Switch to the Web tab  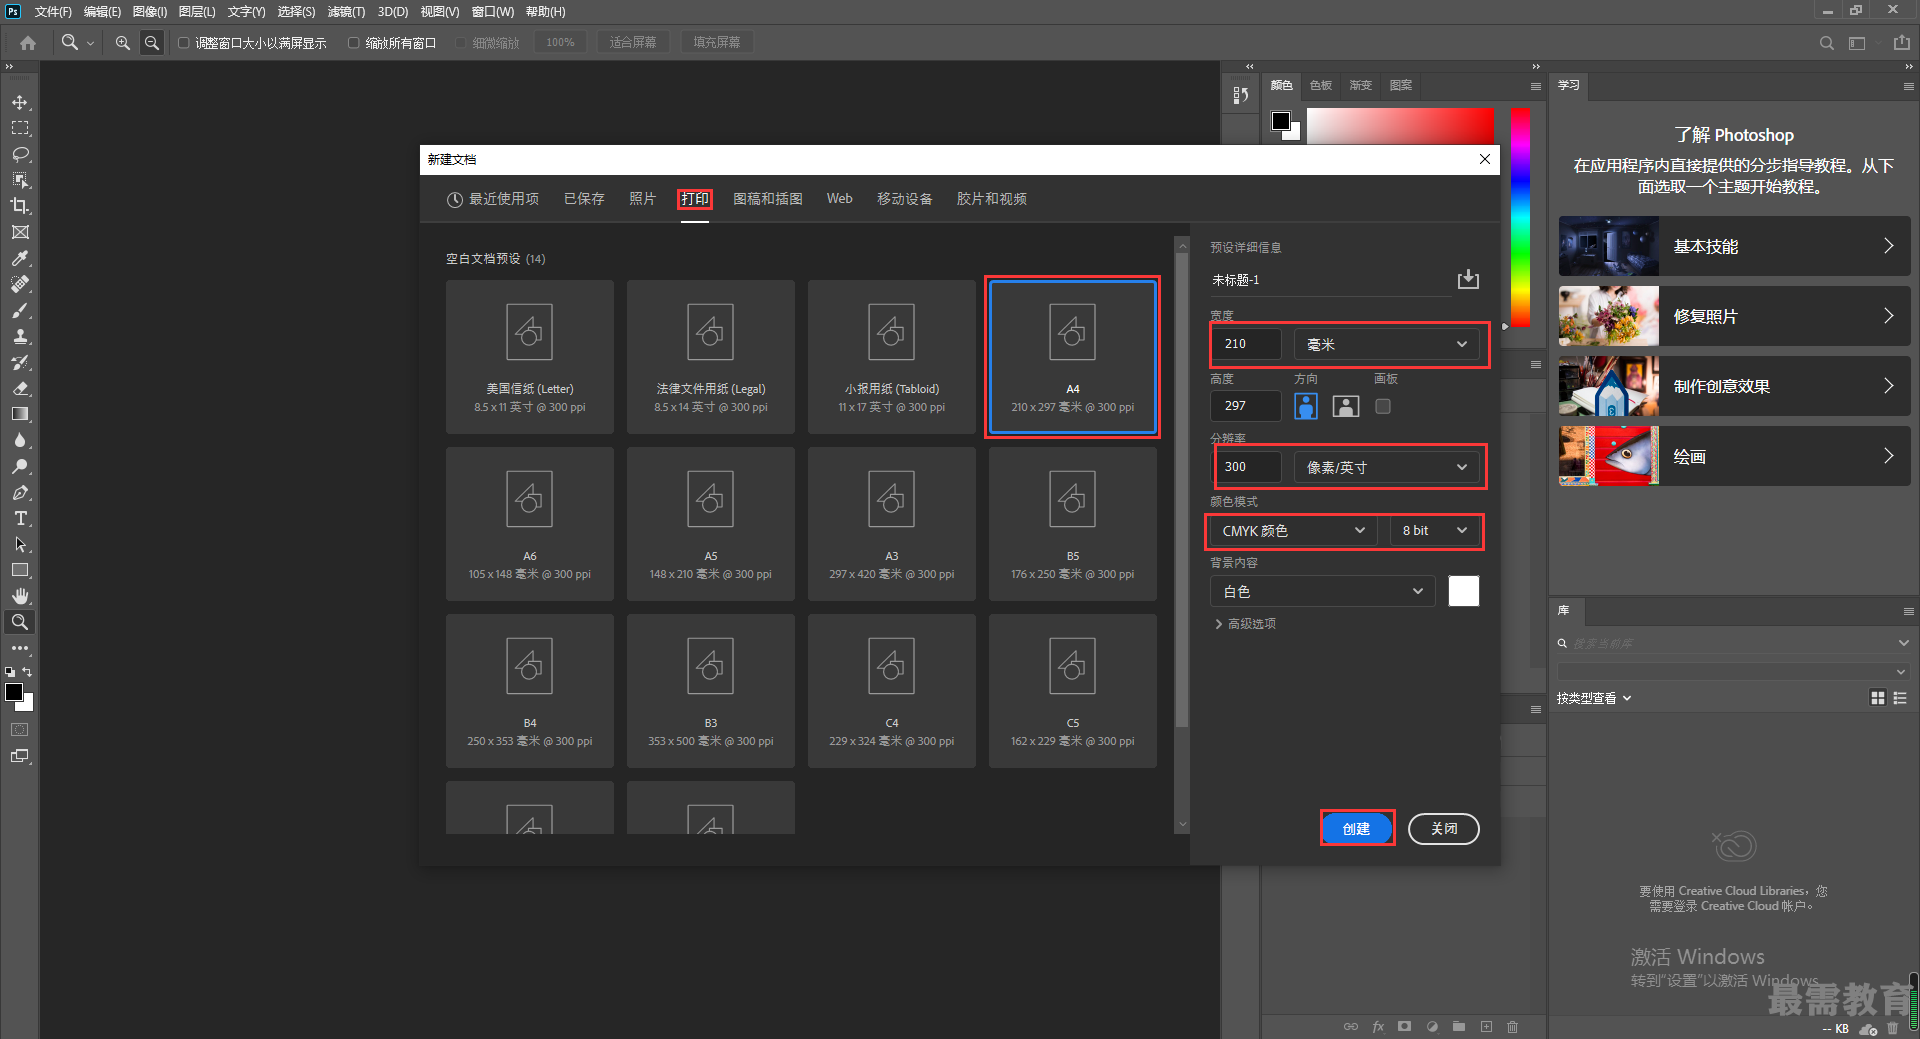point(839,199)
